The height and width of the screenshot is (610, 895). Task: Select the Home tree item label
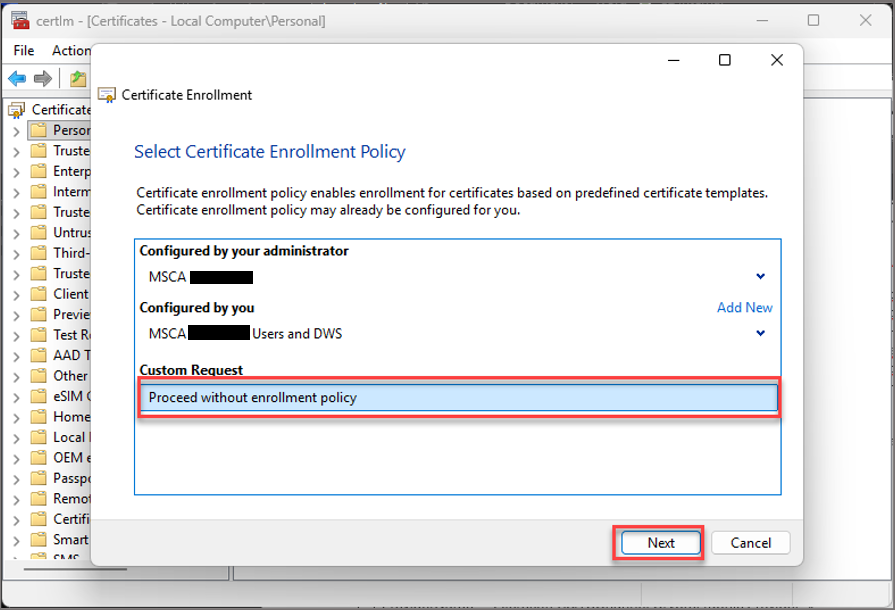coord(71,417)
